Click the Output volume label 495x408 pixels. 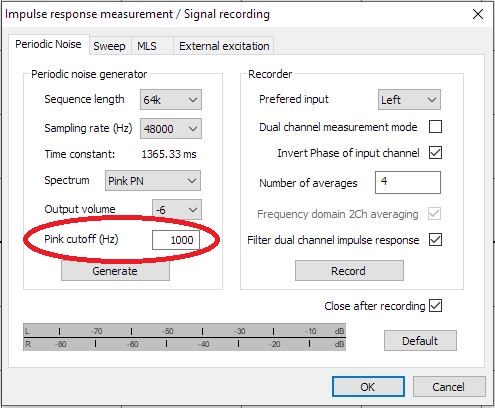click(x=80, y=209)
